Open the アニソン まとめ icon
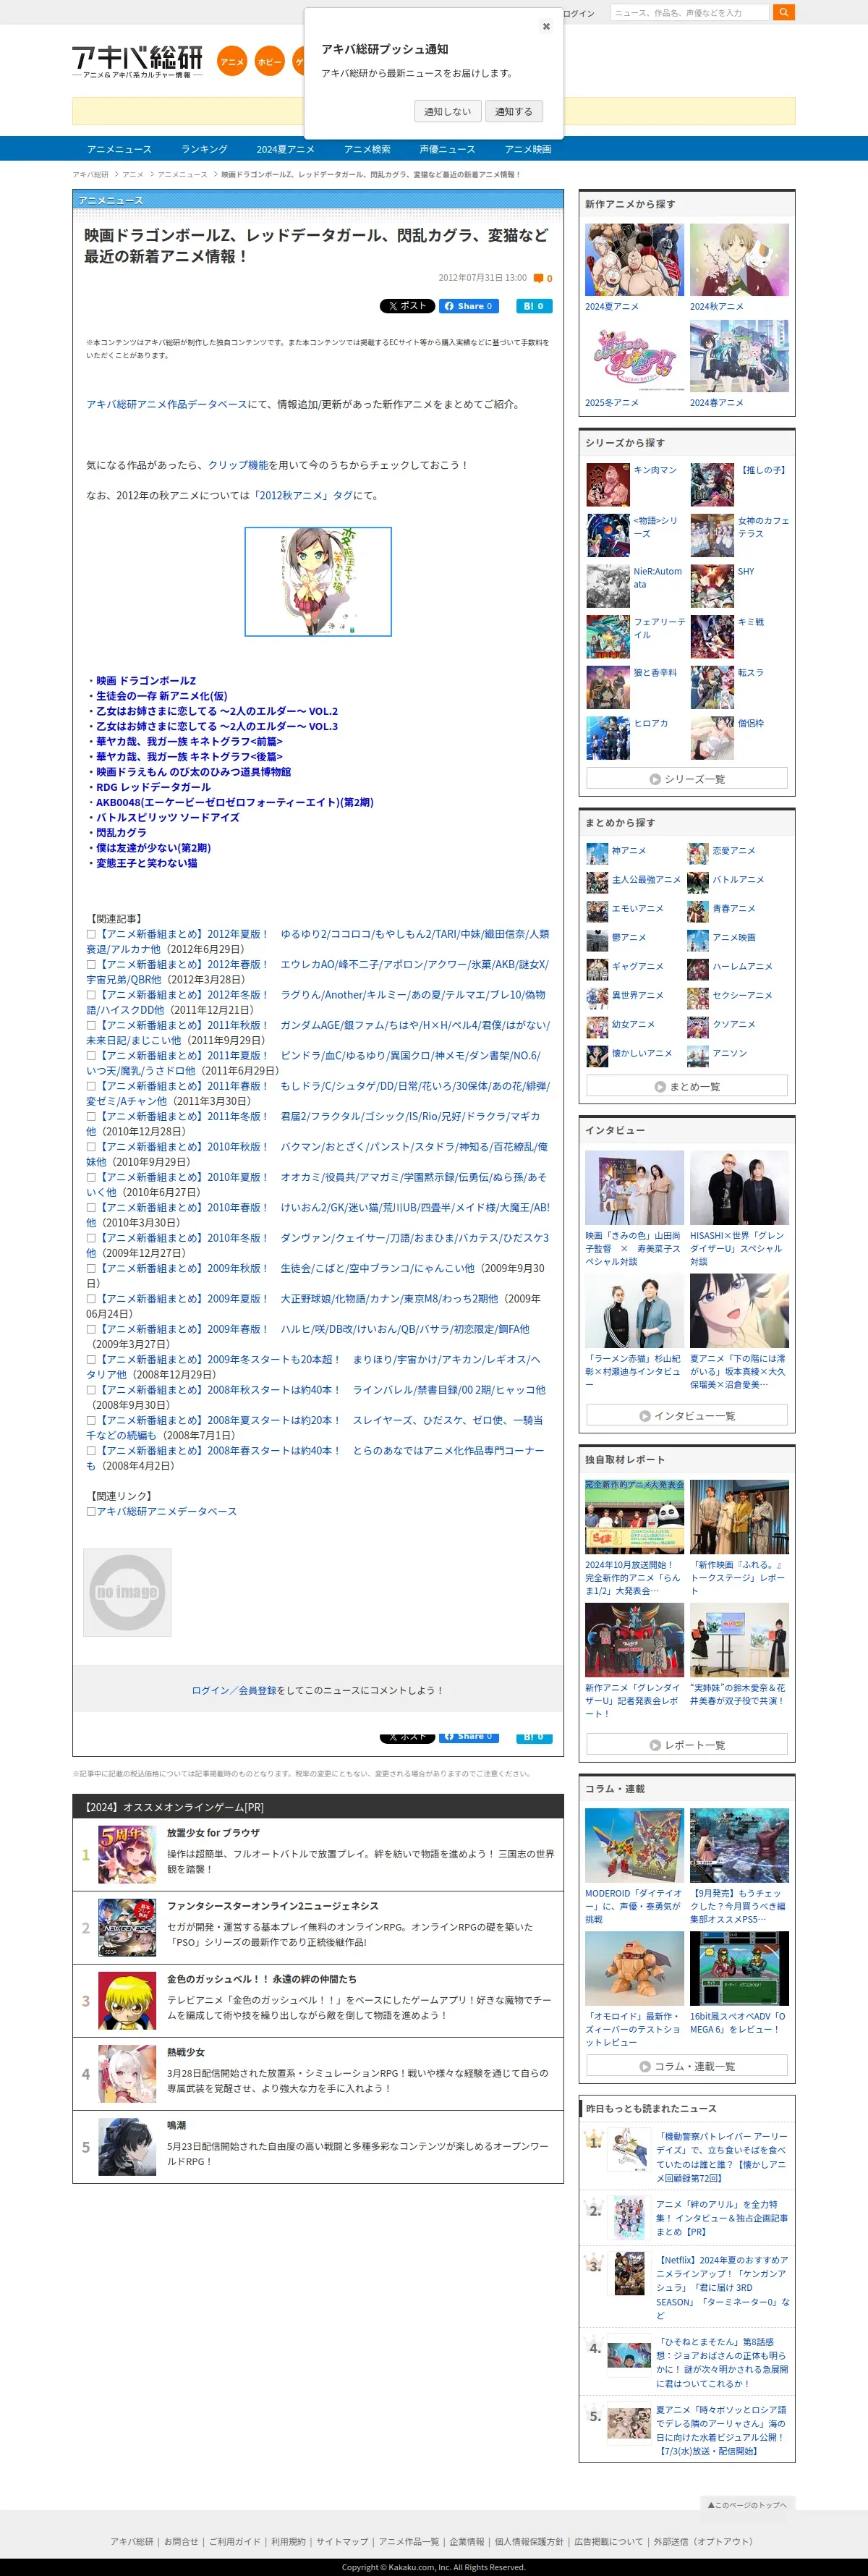 698,1055
